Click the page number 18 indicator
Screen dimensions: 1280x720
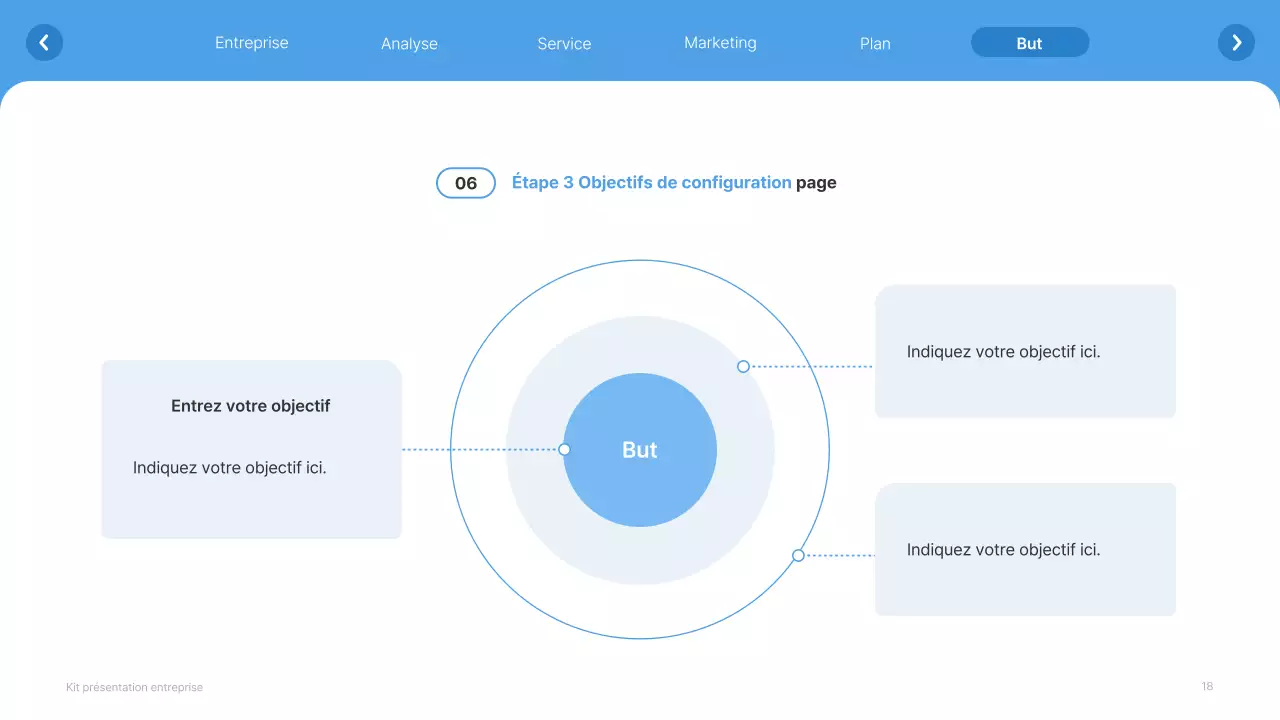pyautogui.click(x=1206, y=686)
